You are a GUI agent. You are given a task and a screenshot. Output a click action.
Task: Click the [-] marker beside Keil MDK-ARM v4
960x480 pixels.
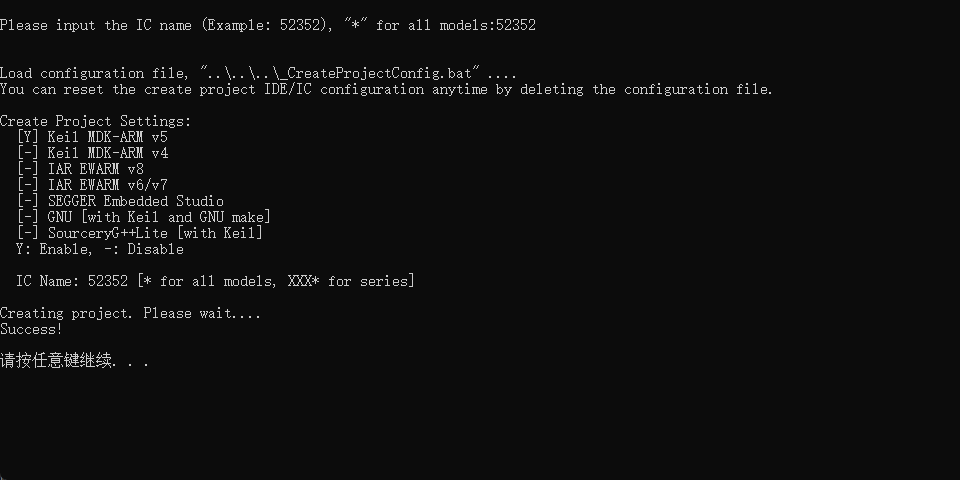(27, 153)
